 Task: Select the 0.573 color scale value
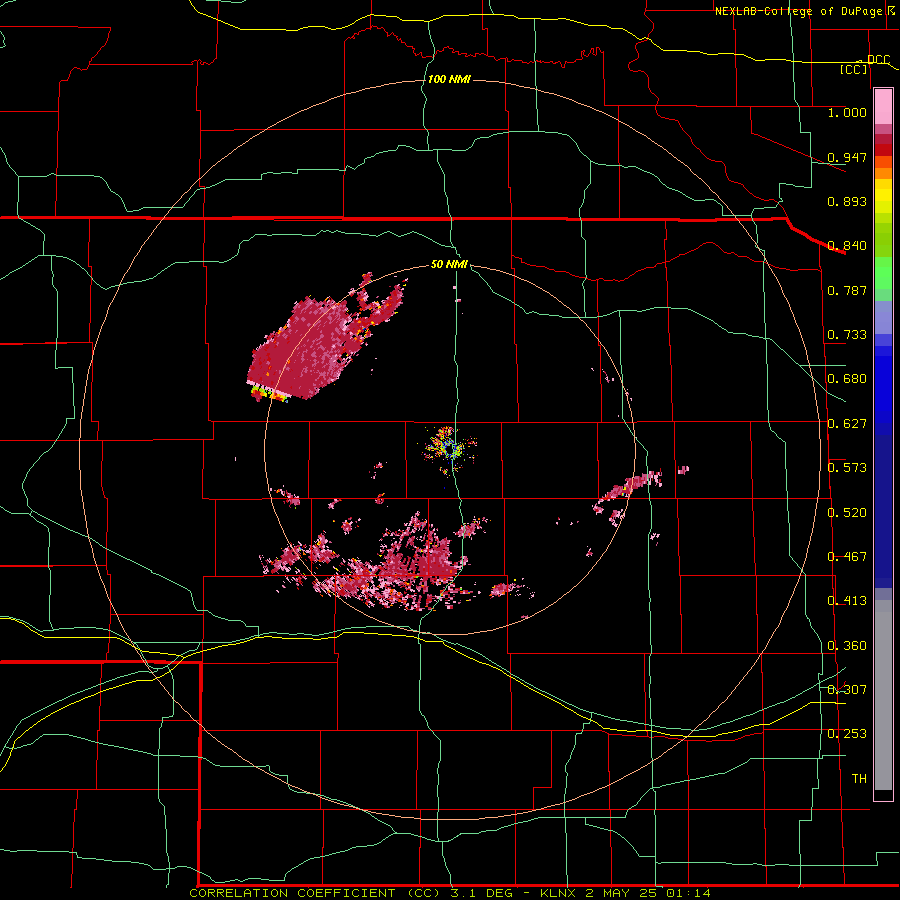[847, 468]
